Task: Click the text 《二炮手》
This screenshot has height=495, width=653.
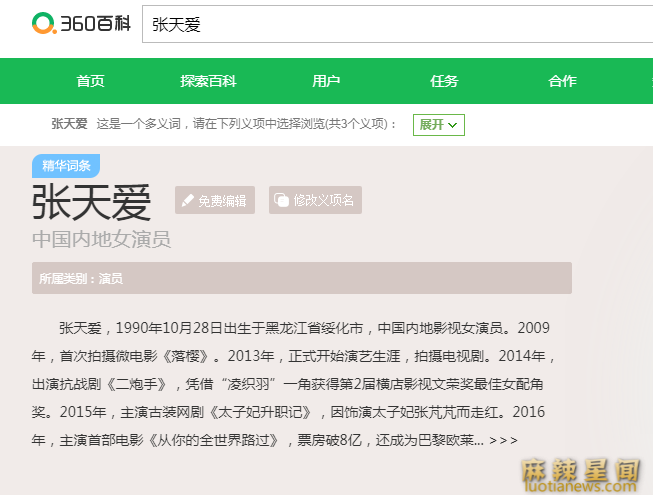Action: [138, 384]
